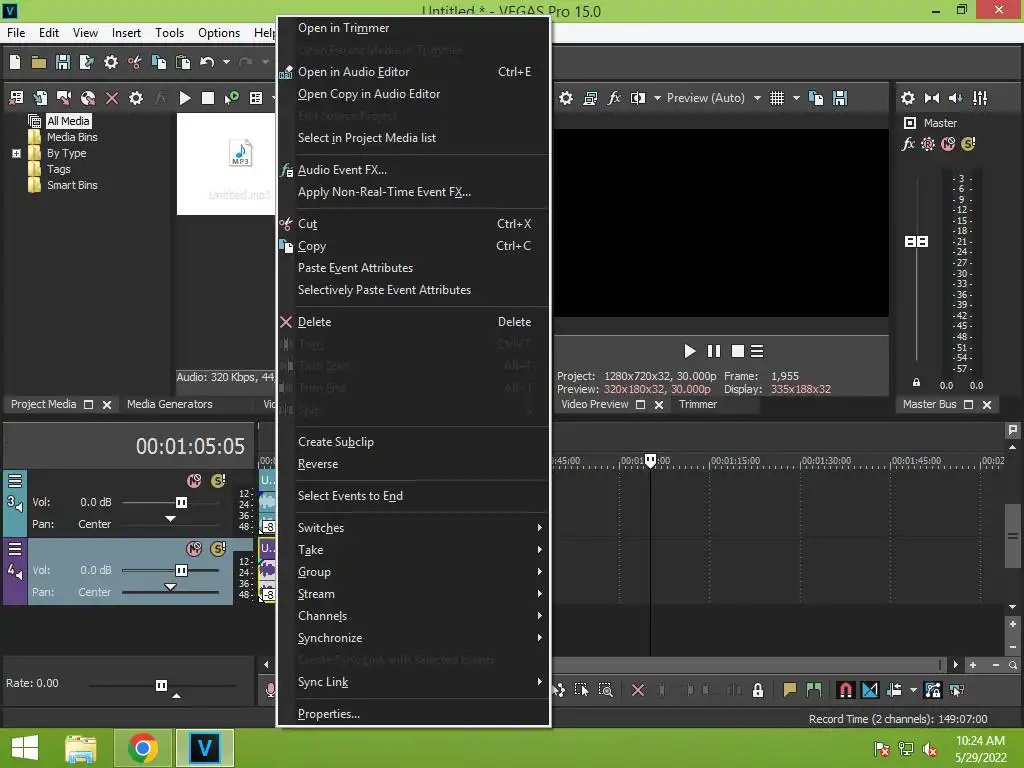
Task: Mute audio track 3
Action: point(194,481)
